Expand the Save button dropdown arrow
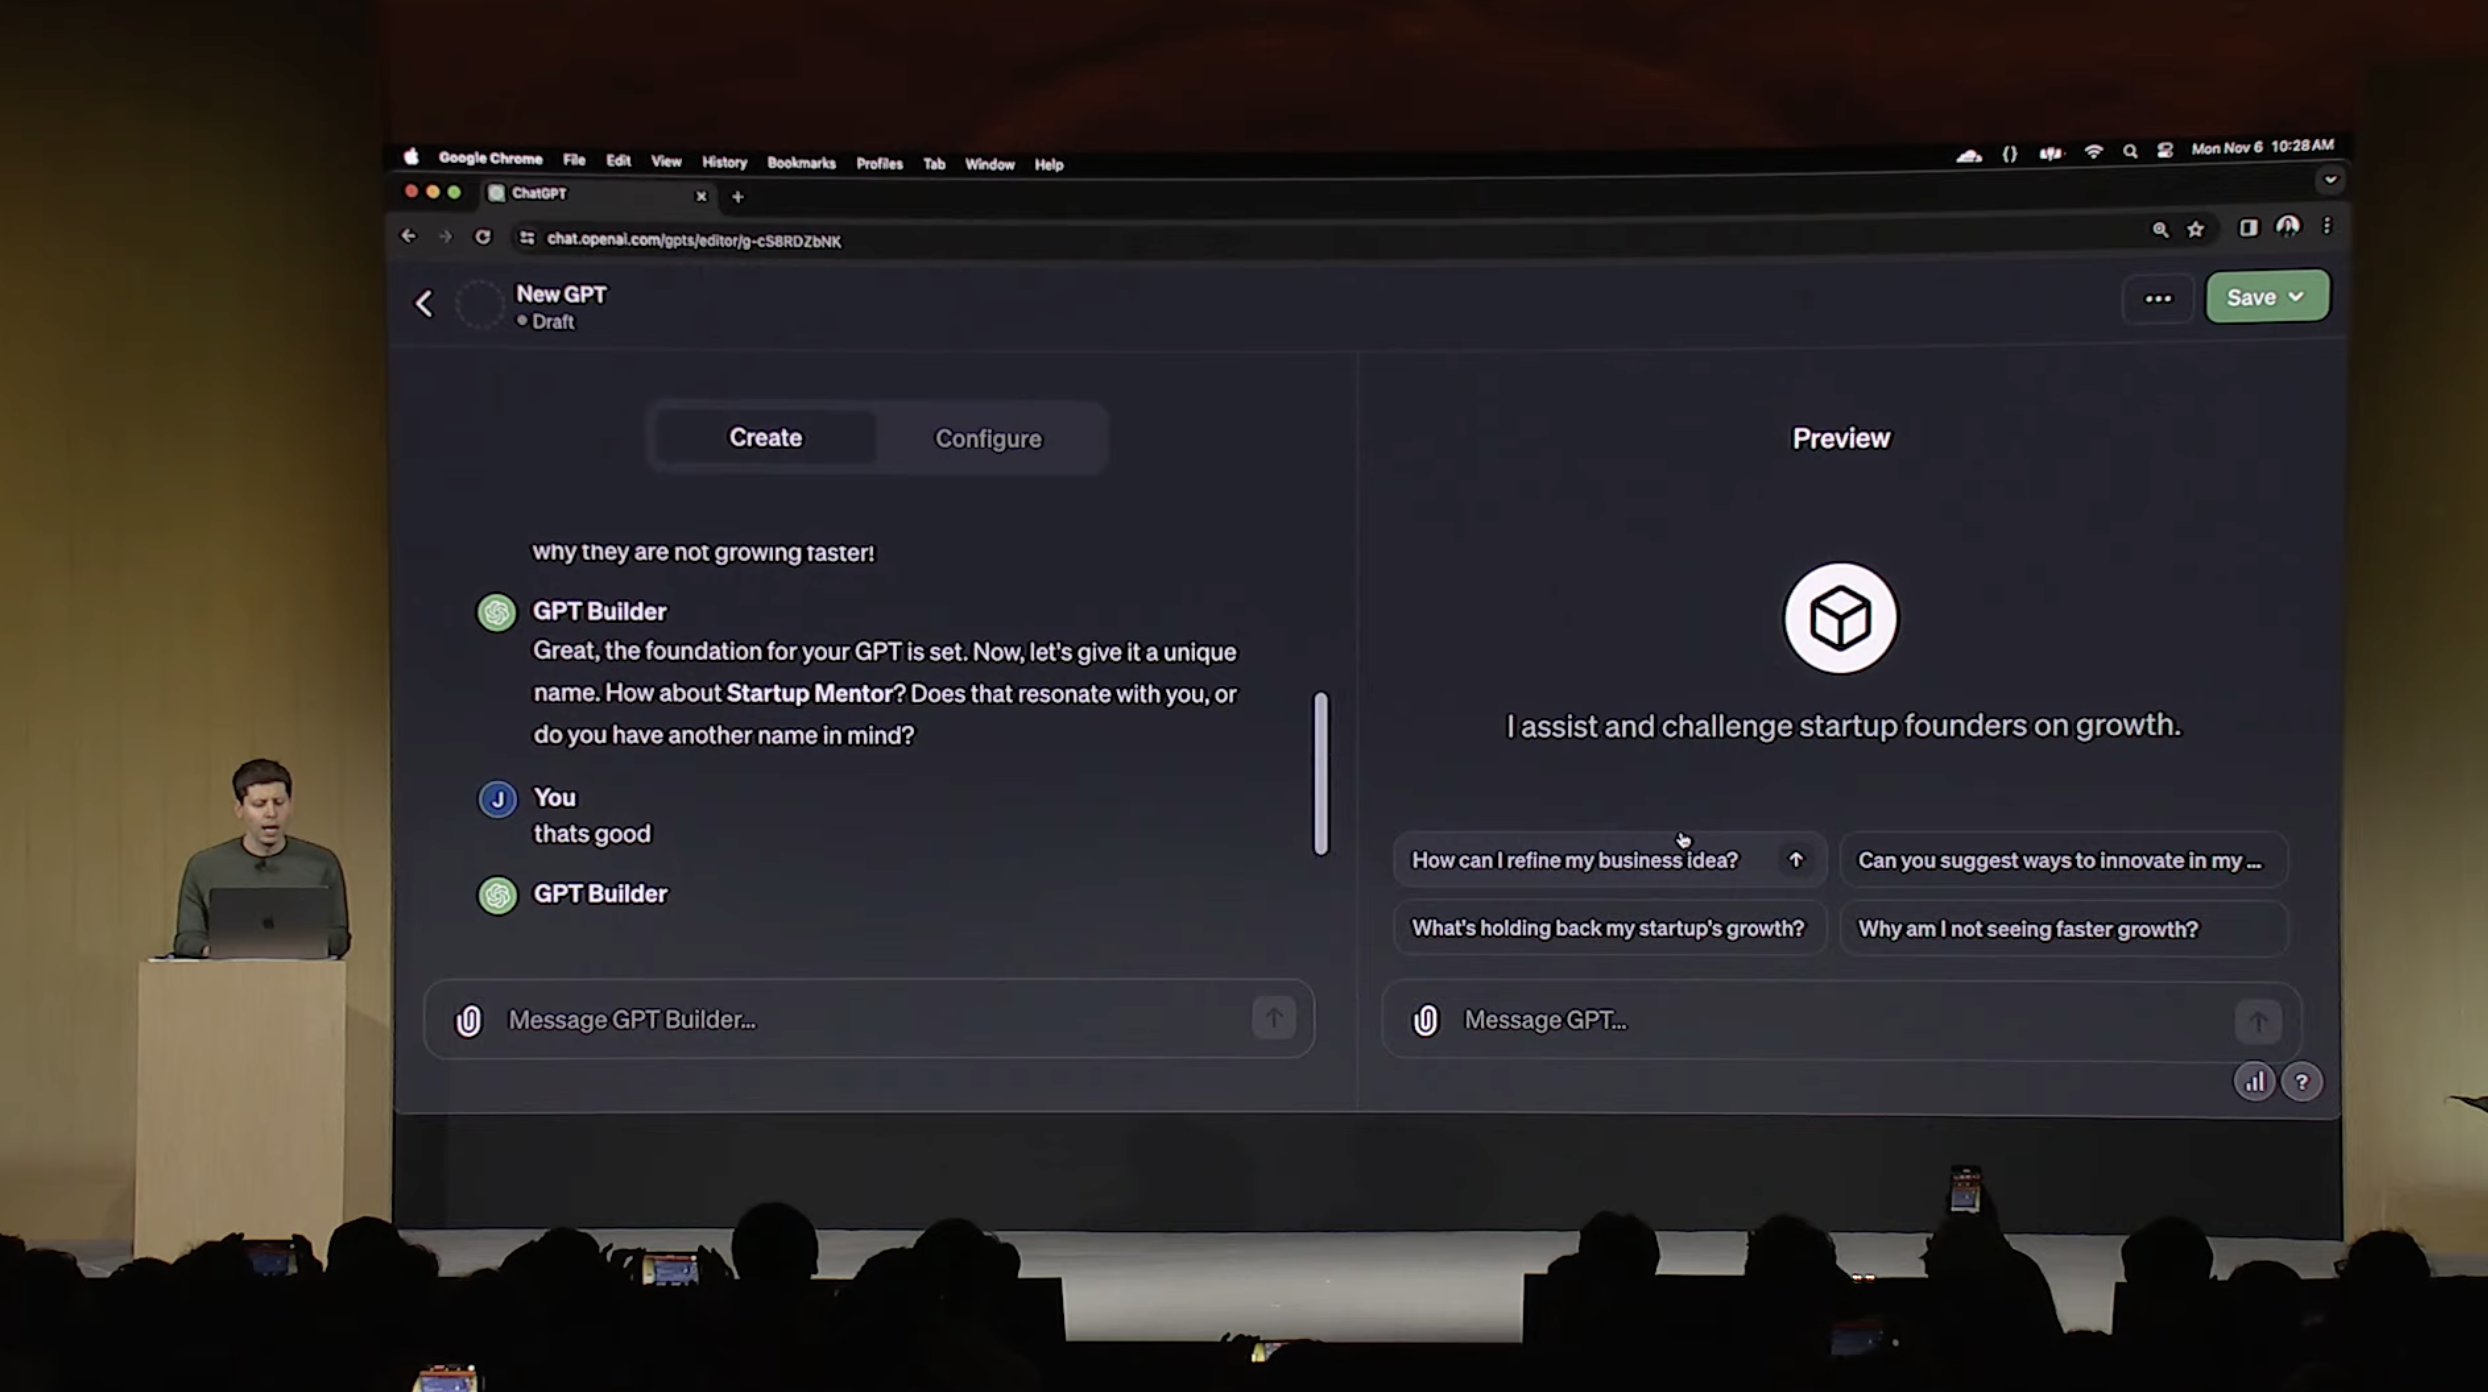2488x1392 pixels. (2297, 295)
